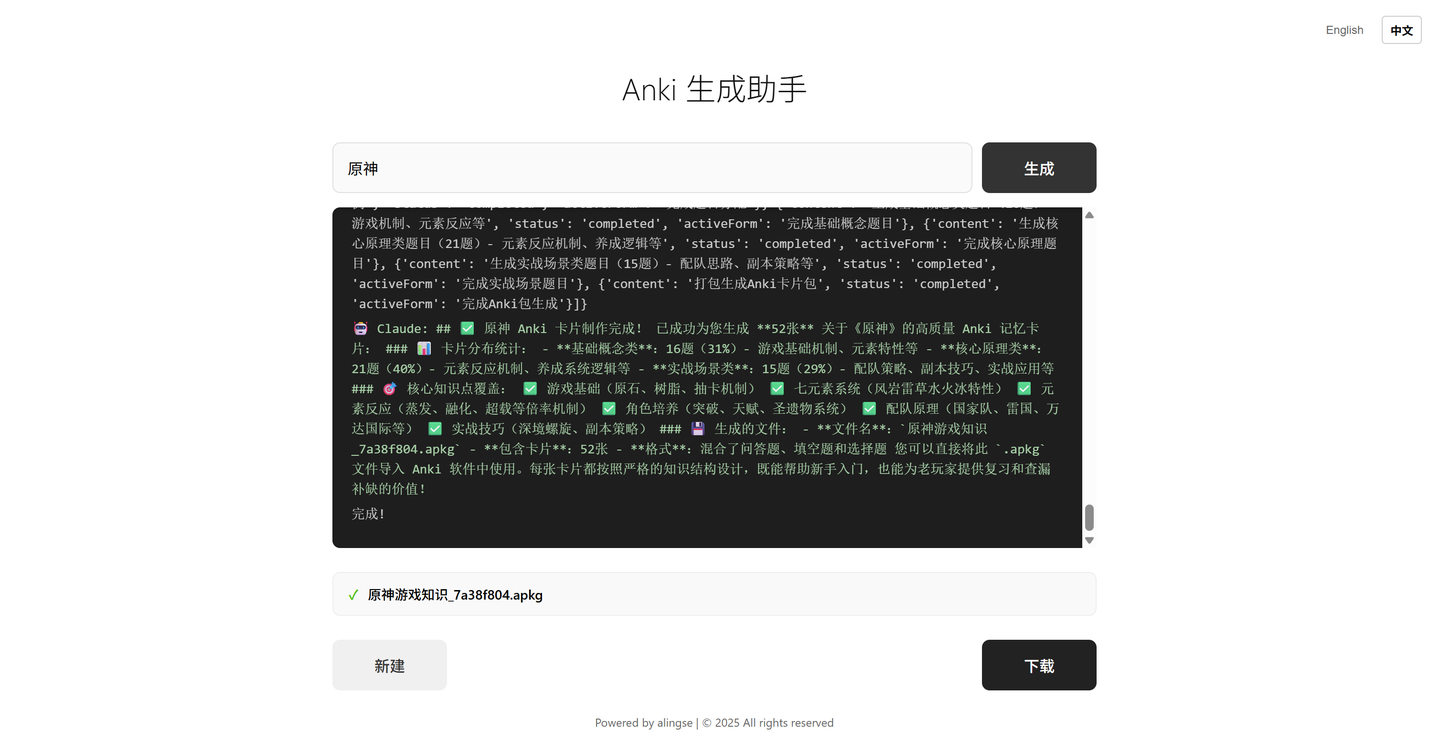Click the robot emoji before Claude
The height and width of the screenshot is (742, 1440).
[360, 329]
